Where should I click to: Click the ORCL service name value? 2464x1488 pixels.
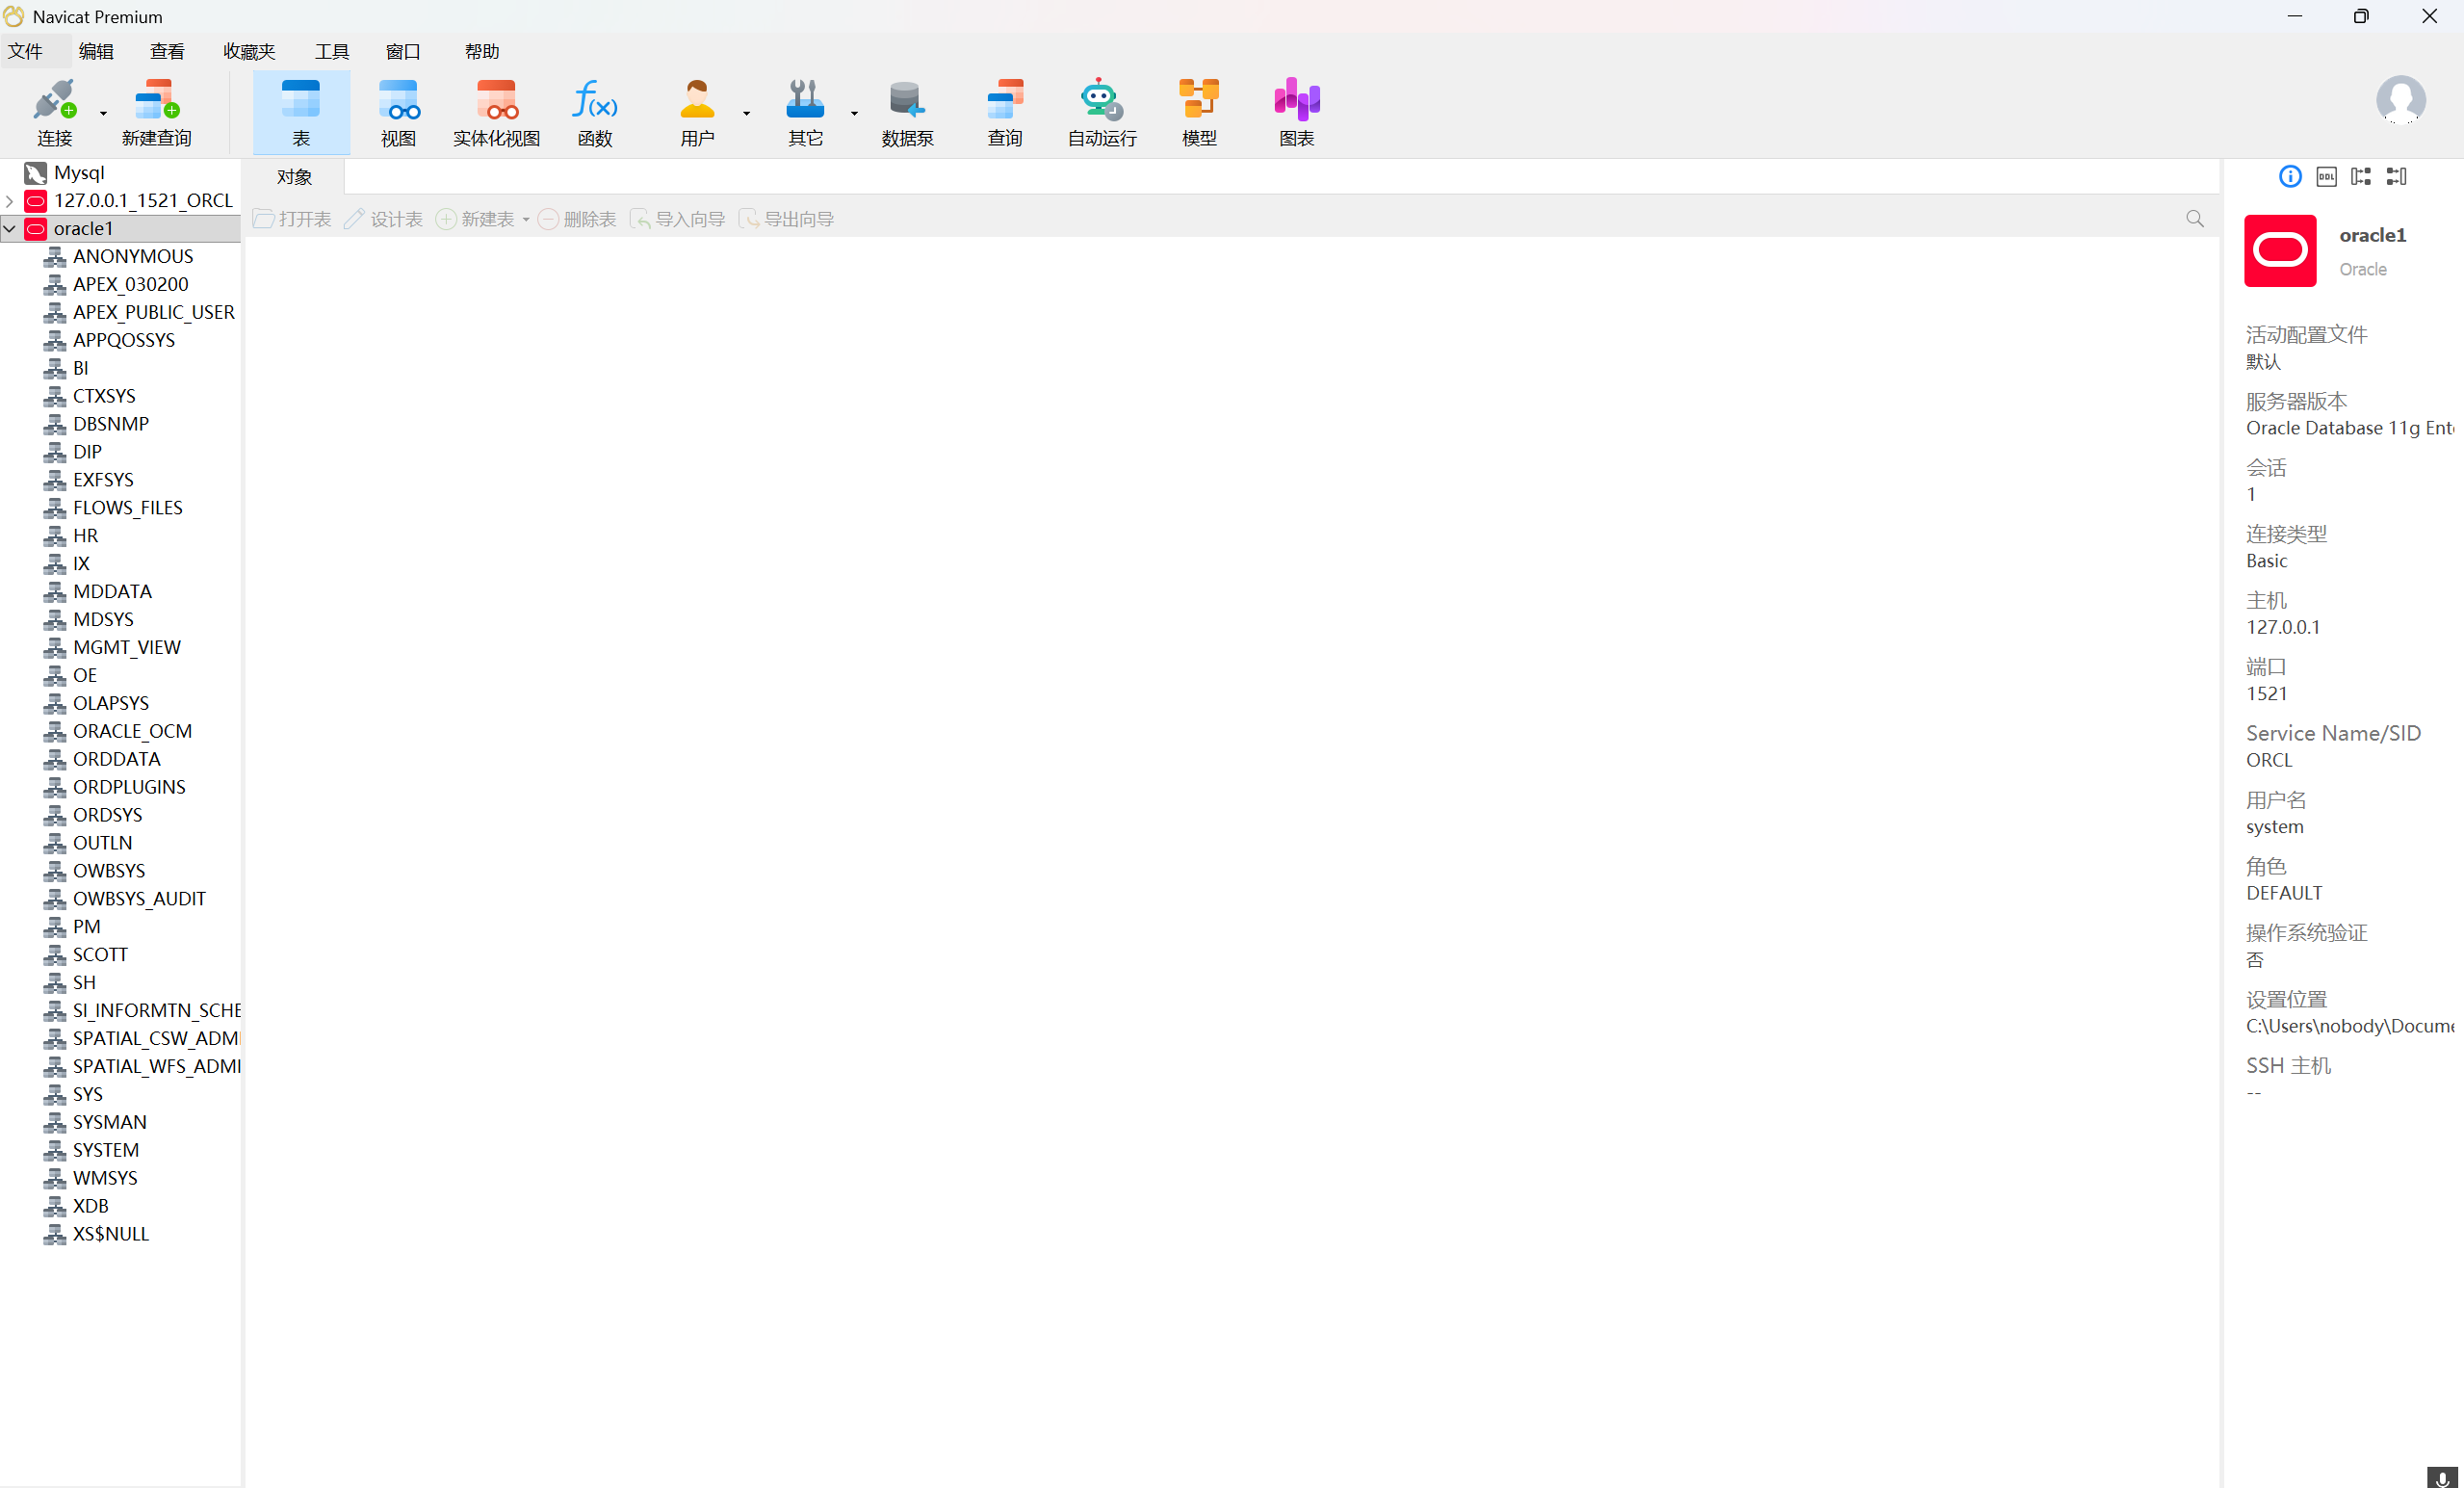2269,761
